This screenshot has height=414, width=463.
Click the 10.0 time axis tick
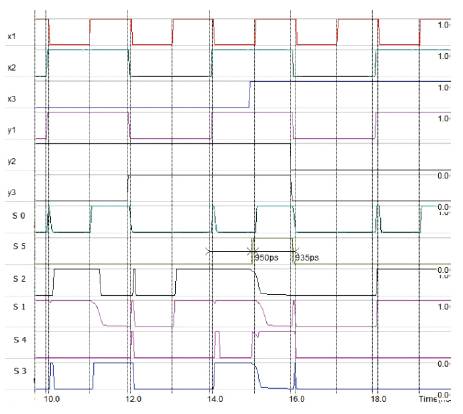[x=52, y=399]
